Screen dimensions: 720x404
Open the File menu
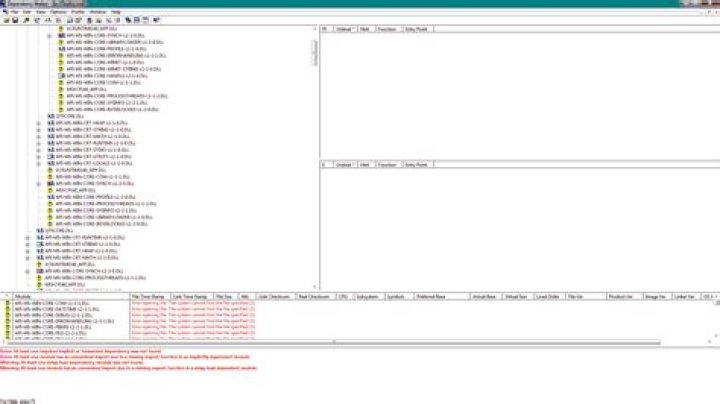15,12
